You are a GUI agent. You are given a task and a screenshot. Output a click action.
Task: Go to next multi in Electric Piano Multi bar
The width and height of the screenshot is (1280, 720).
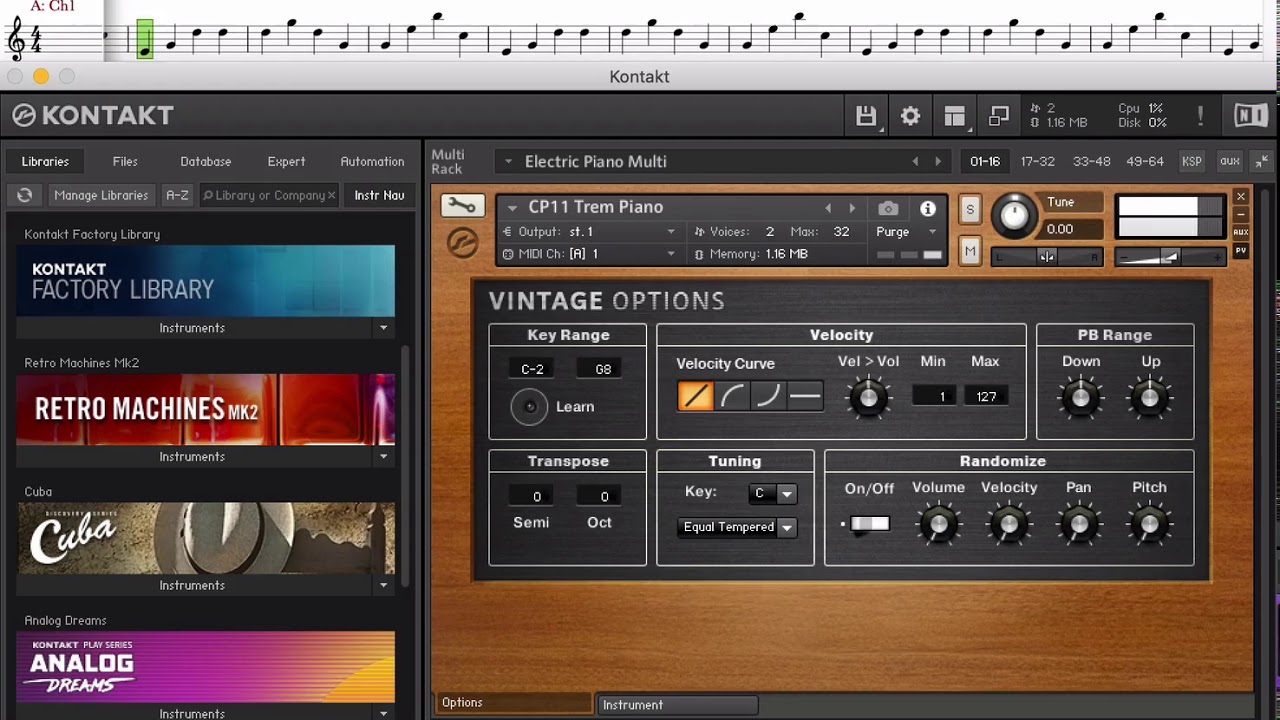pos(938,161)
